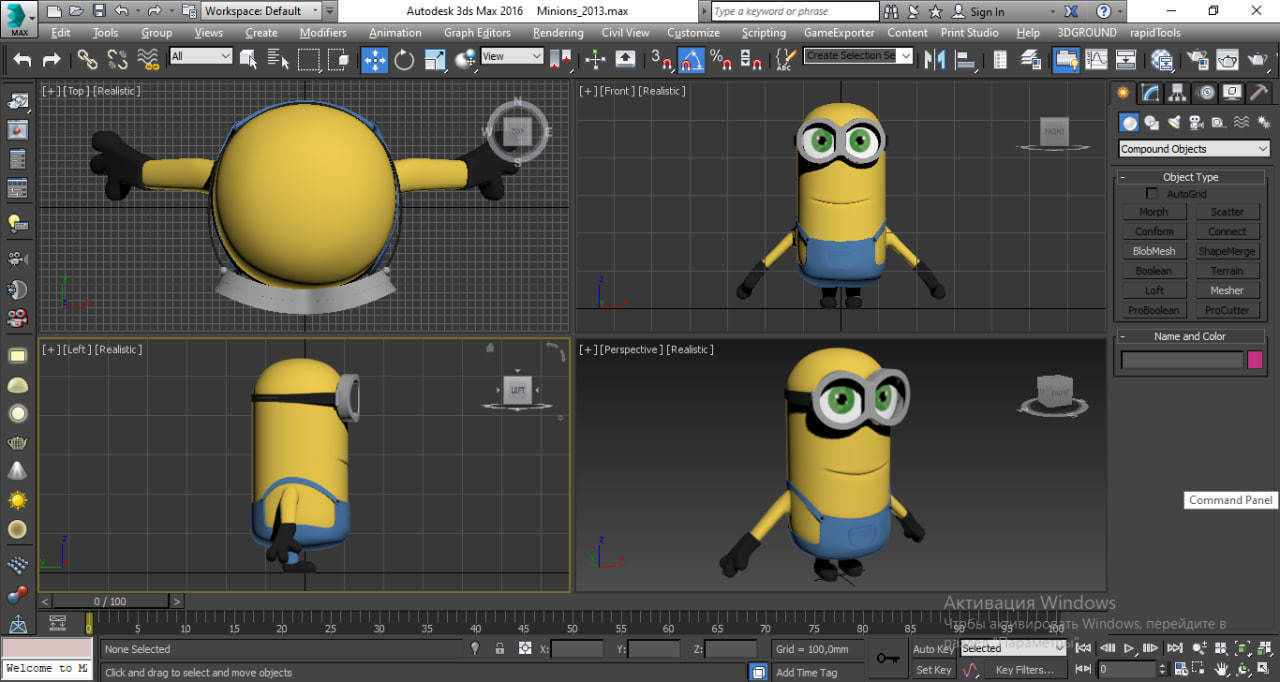1280x682 pixels.
Task: Select the Select and Rotate tool
Action: [x=404, y=59]
